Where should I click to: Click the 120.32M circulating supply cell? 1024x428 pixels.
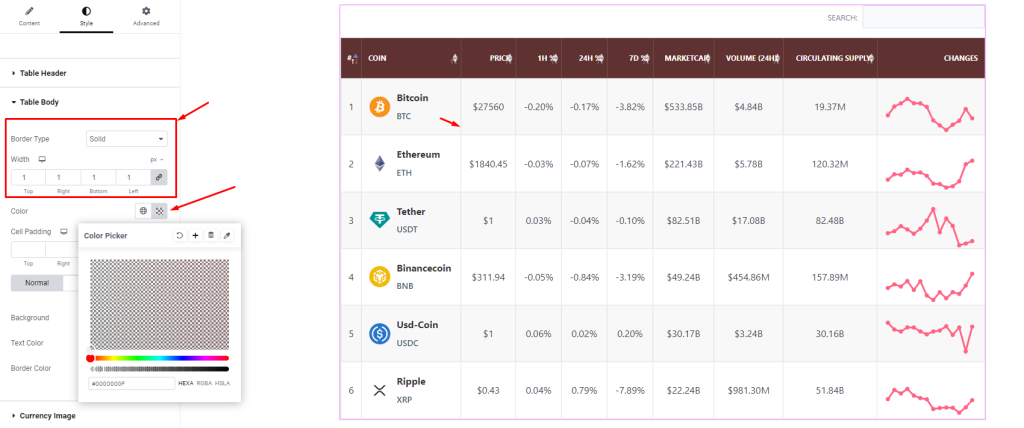[830, 163]
